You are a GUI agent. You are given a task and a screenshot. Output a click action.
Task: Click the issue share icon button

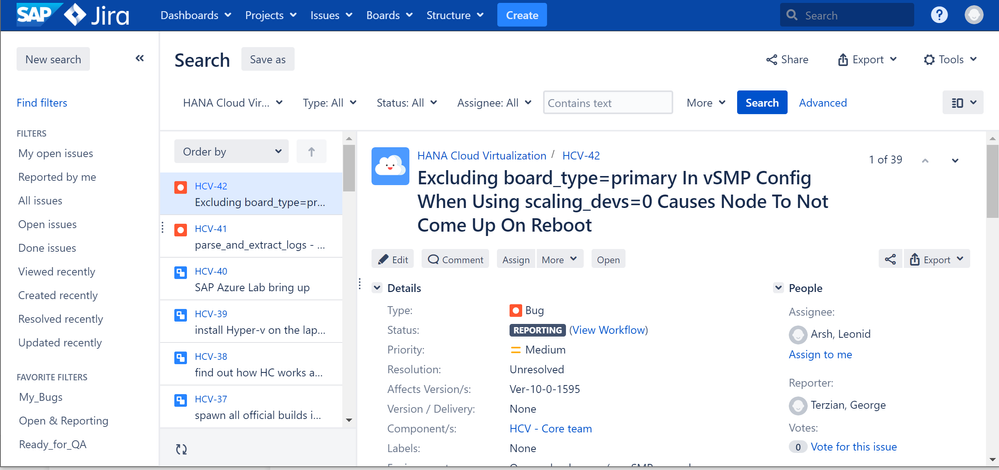coord(890,259)
